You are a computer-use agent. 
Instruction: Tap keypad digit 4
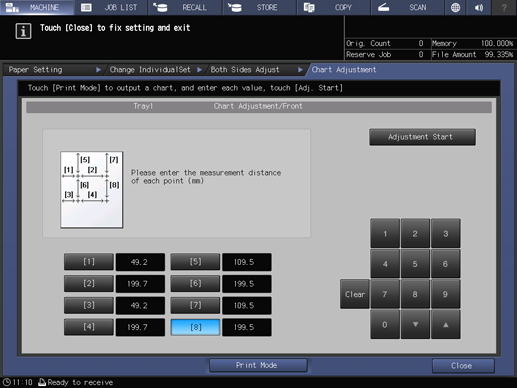coord(385,264)
